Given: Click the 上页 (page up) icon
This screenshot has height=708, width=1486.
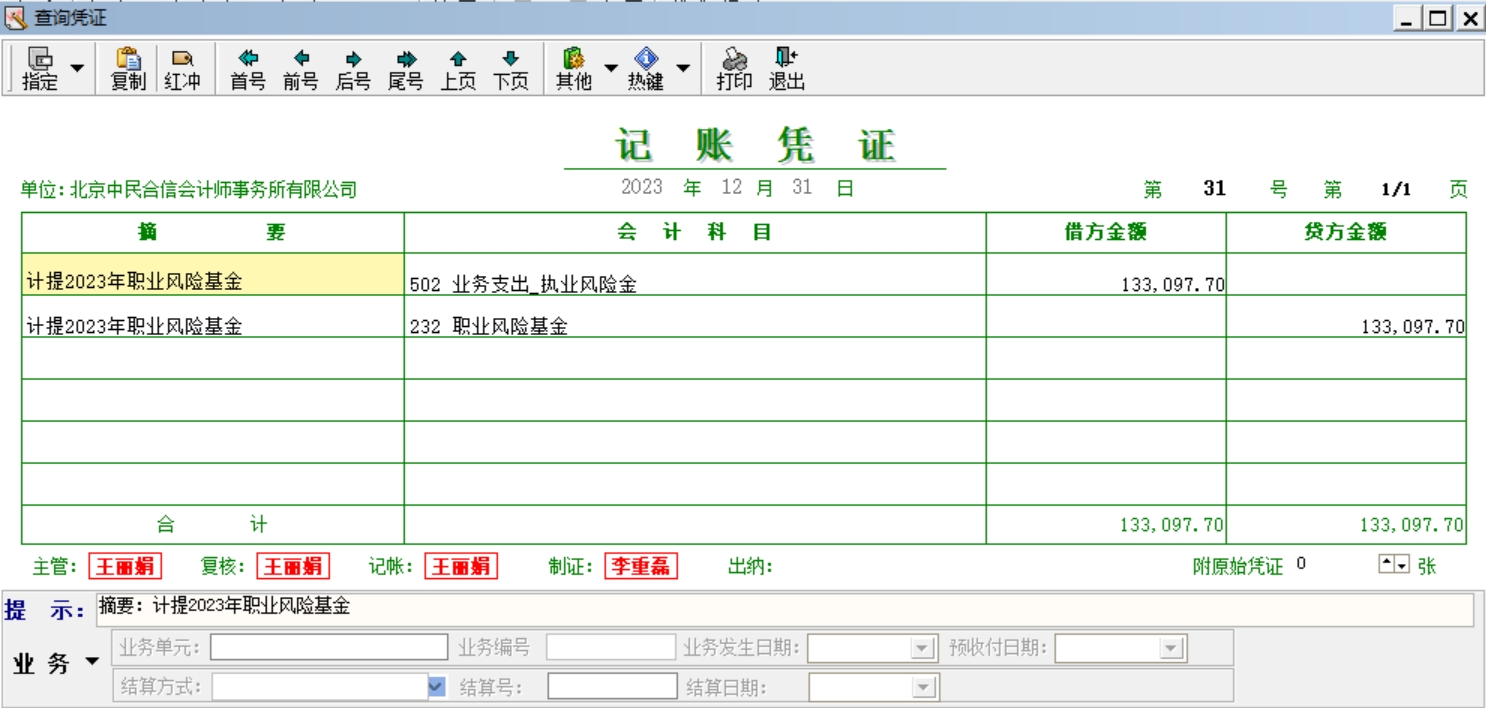Looking at the screenshot, I should coord(458,69).
